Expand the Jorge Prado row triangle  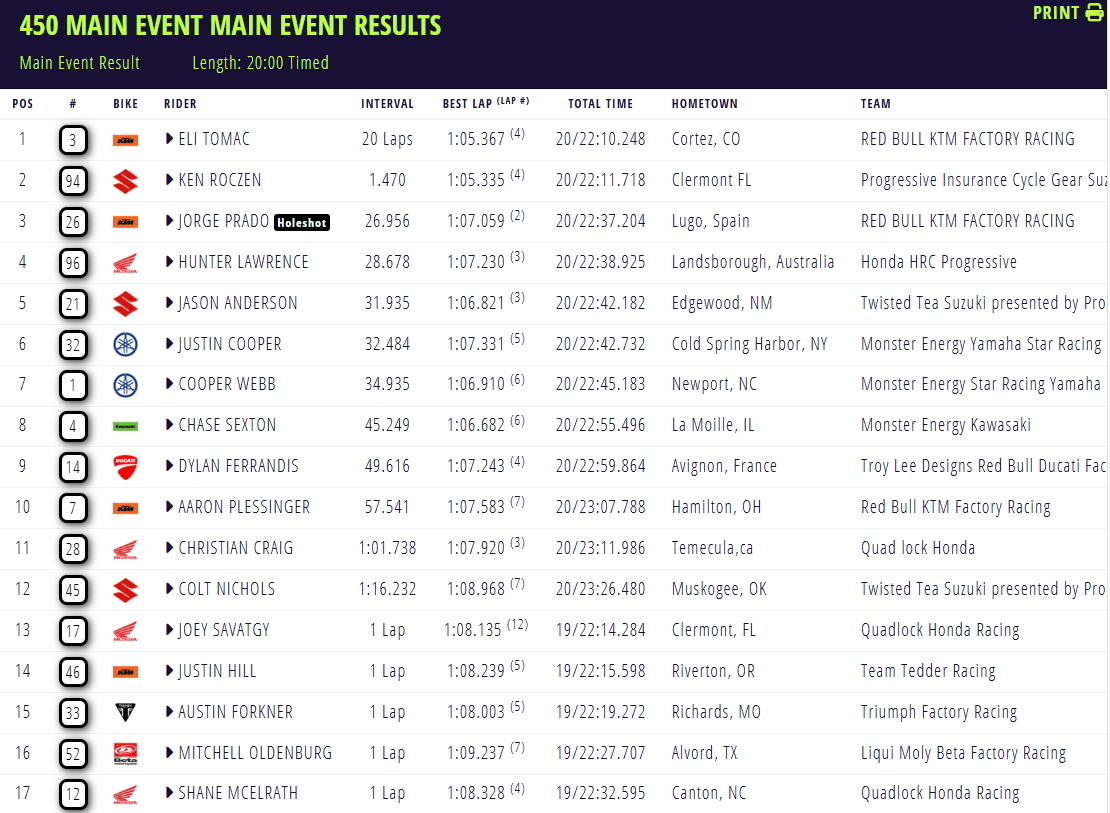click(169, 221)
